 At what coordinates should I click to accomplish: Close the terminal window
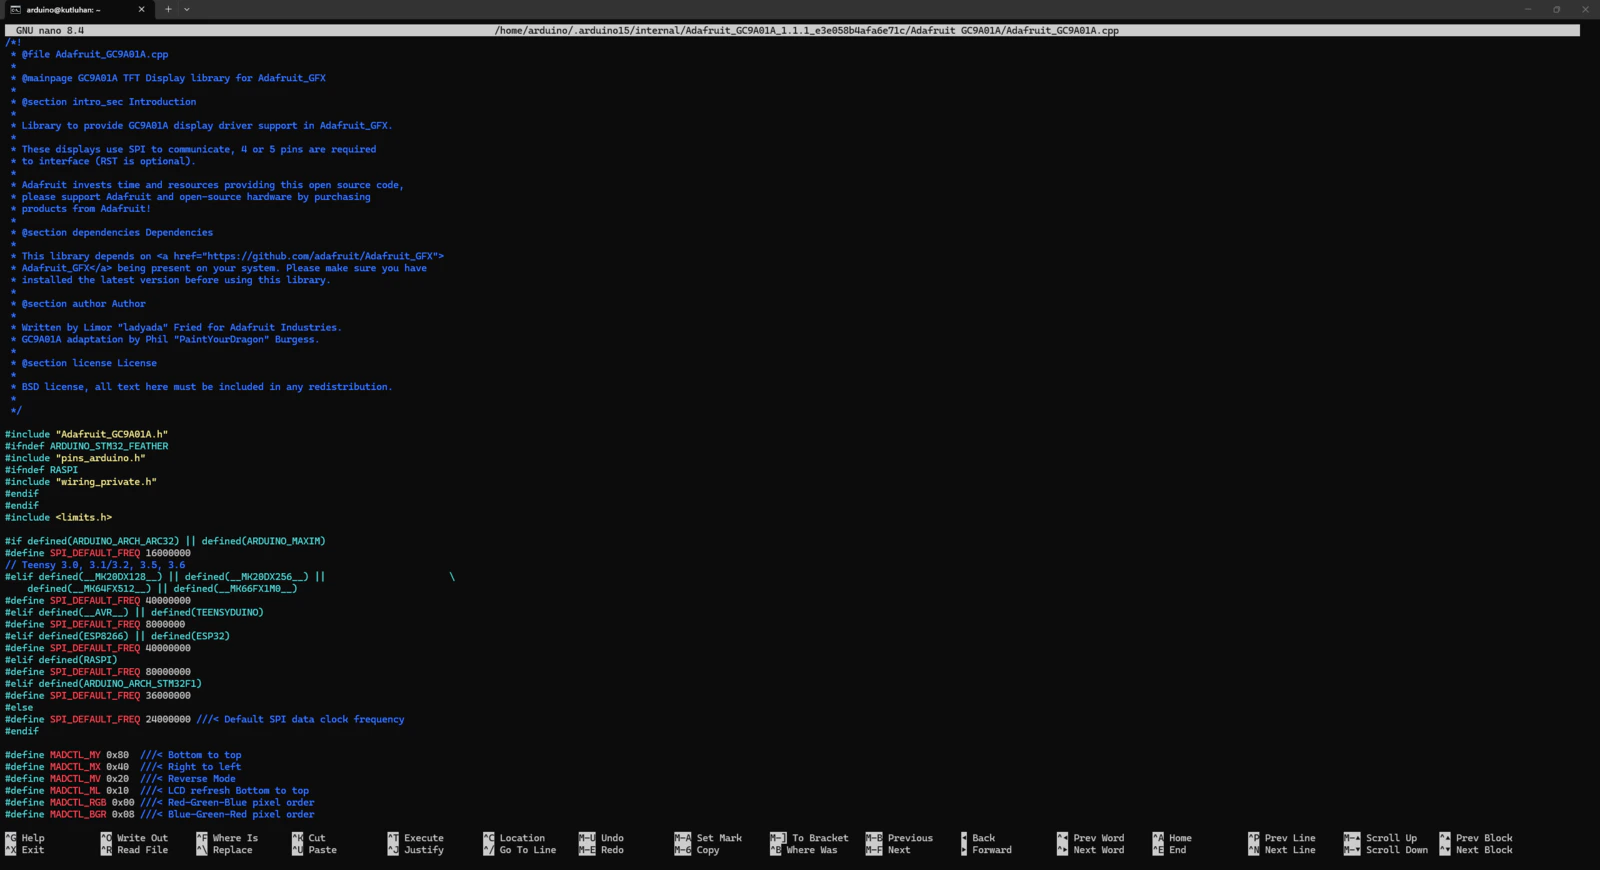[x=1585, y=9]
